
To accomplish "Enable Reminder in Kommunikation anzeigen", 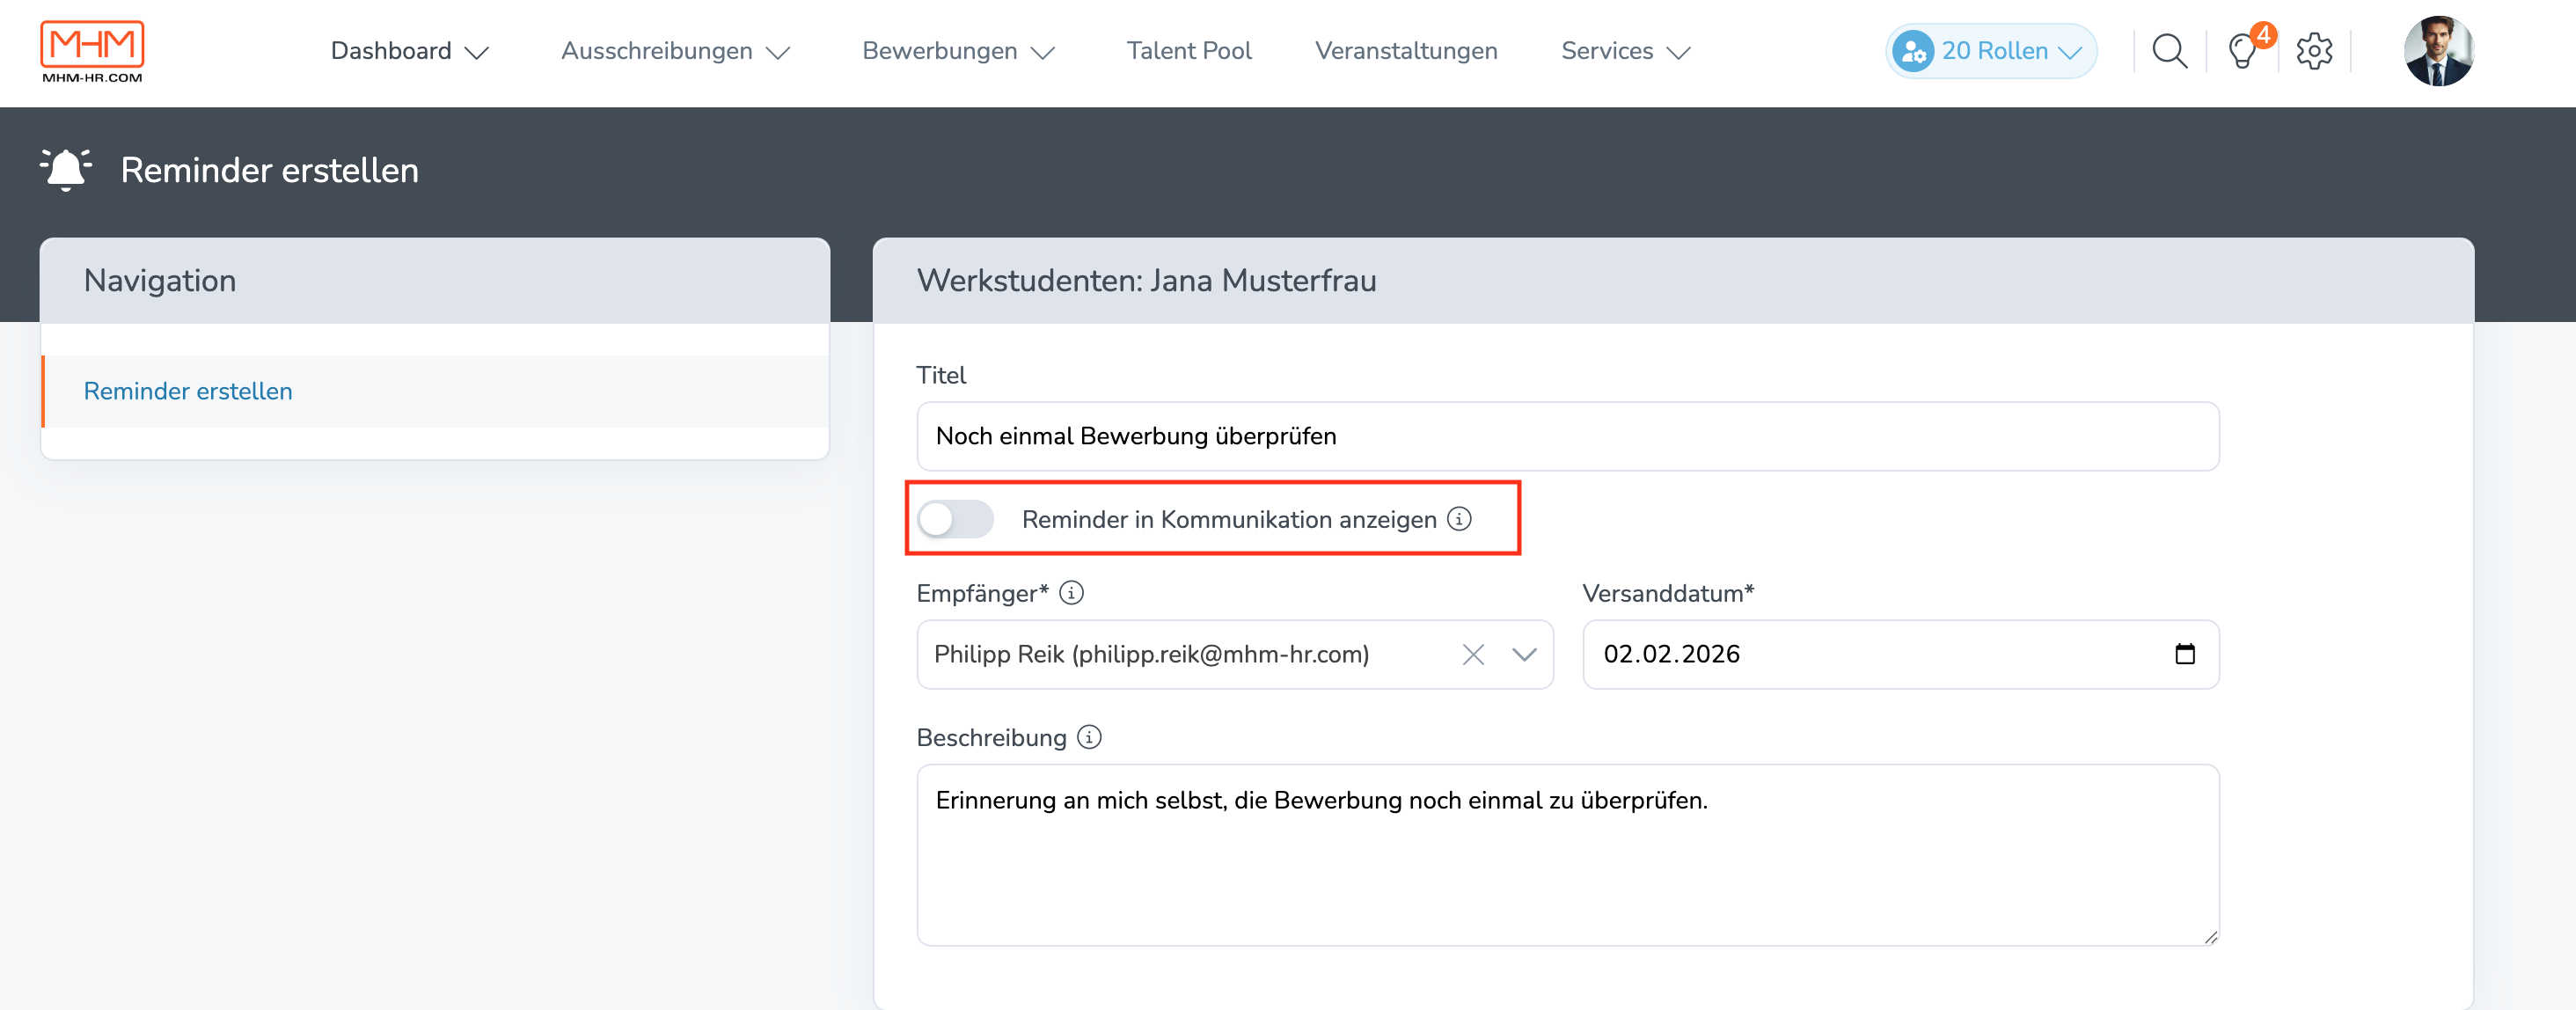I will [x=956, y=519].
